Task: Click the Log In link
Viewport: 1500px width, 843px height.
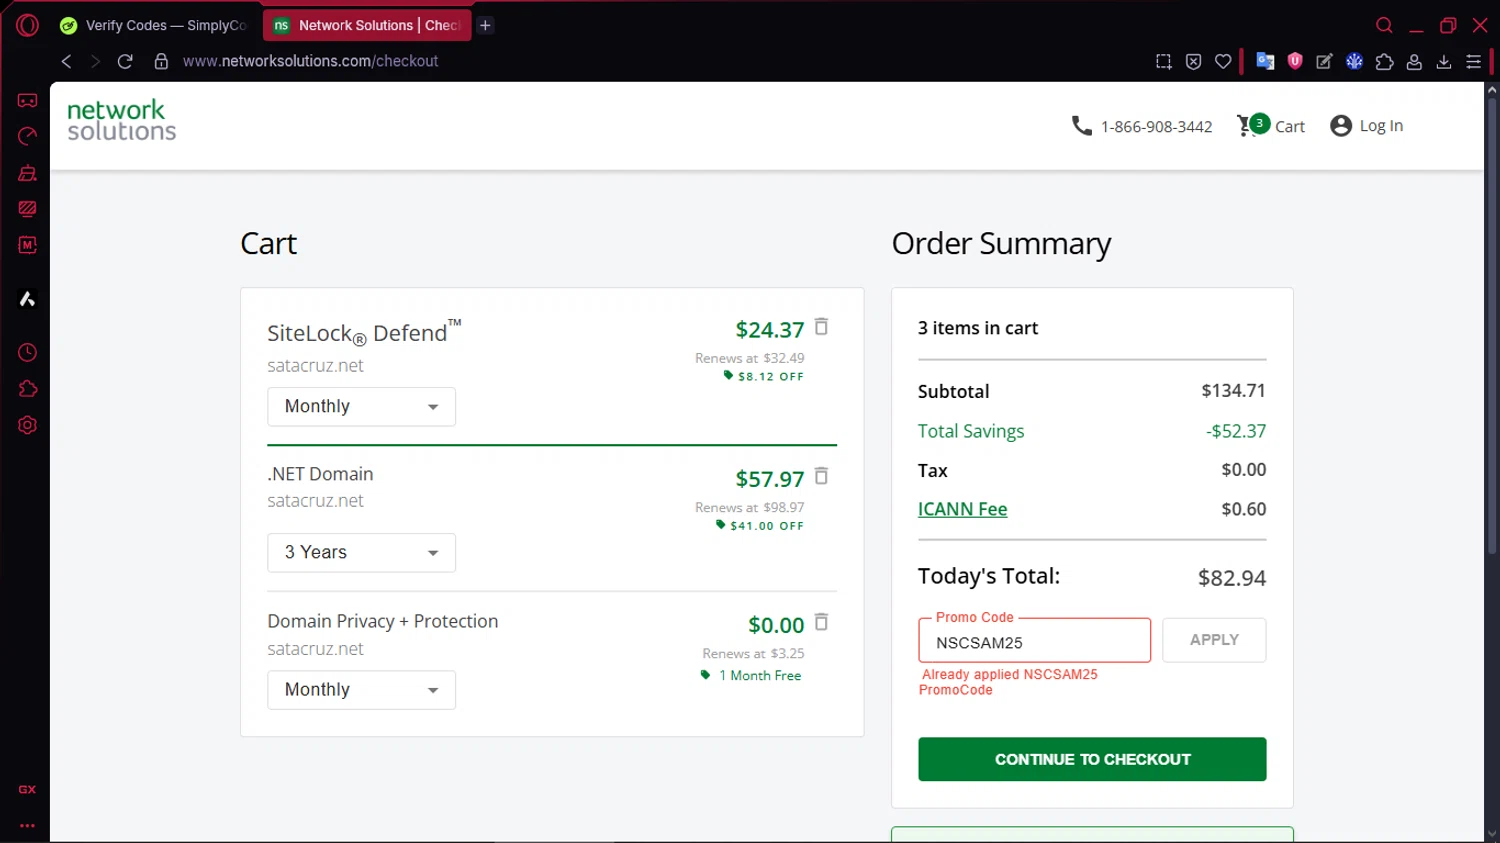Action: tap(1366, 126)
